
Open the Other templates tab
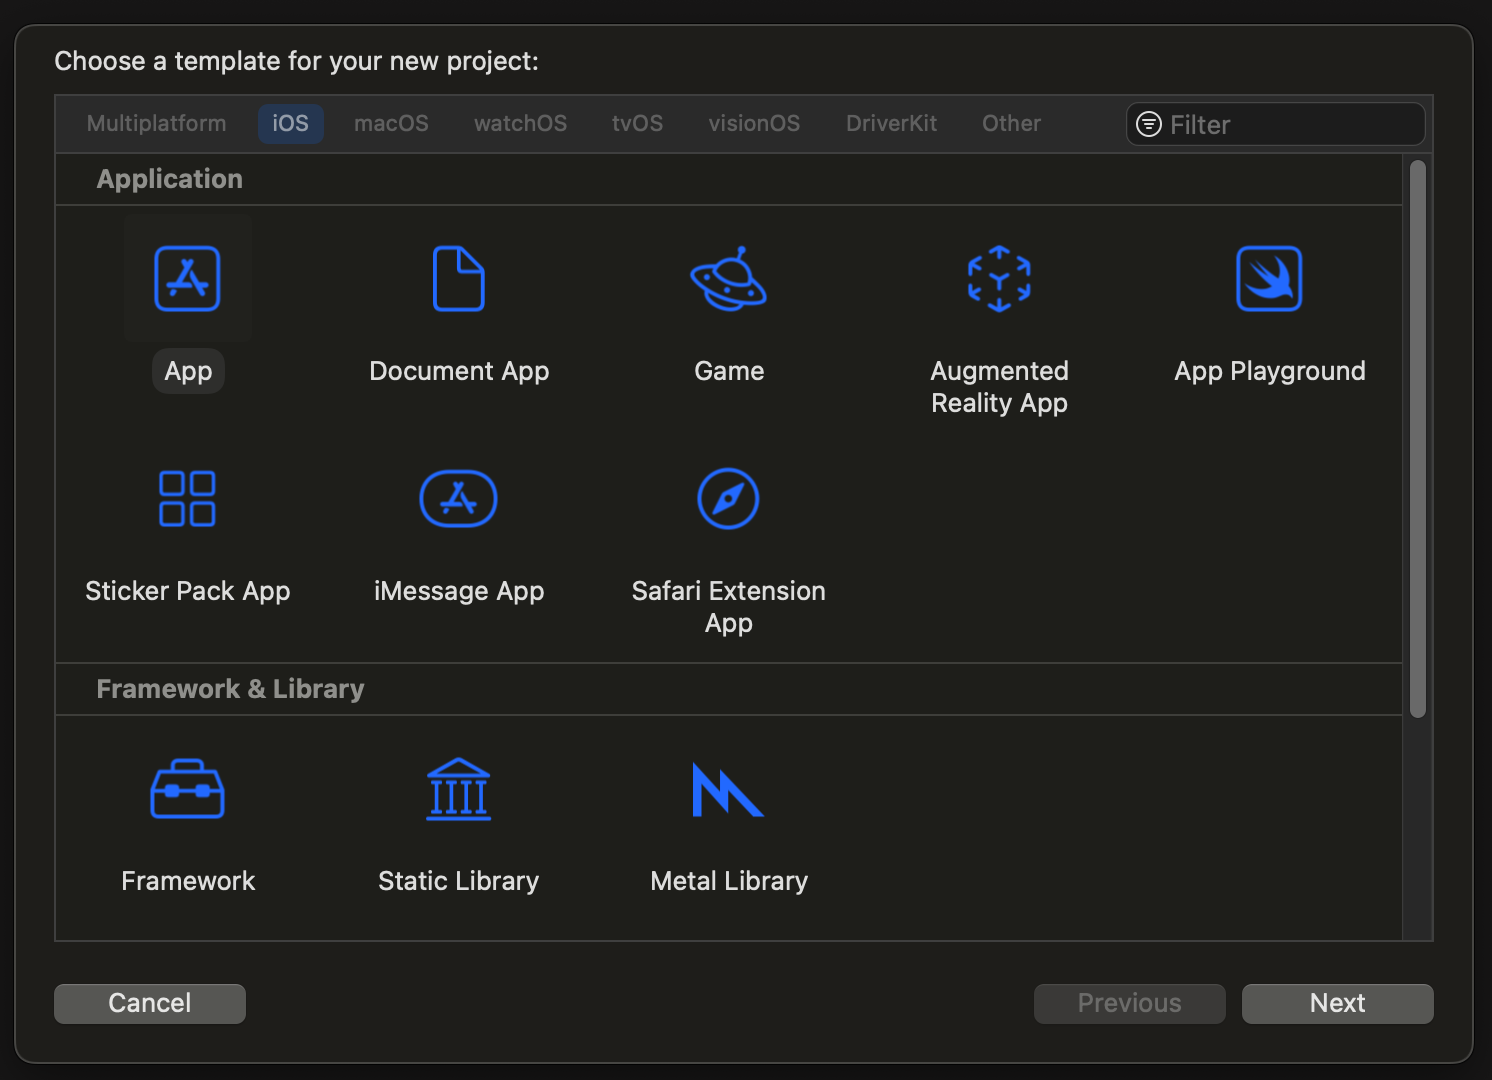tap(1012, 124)
